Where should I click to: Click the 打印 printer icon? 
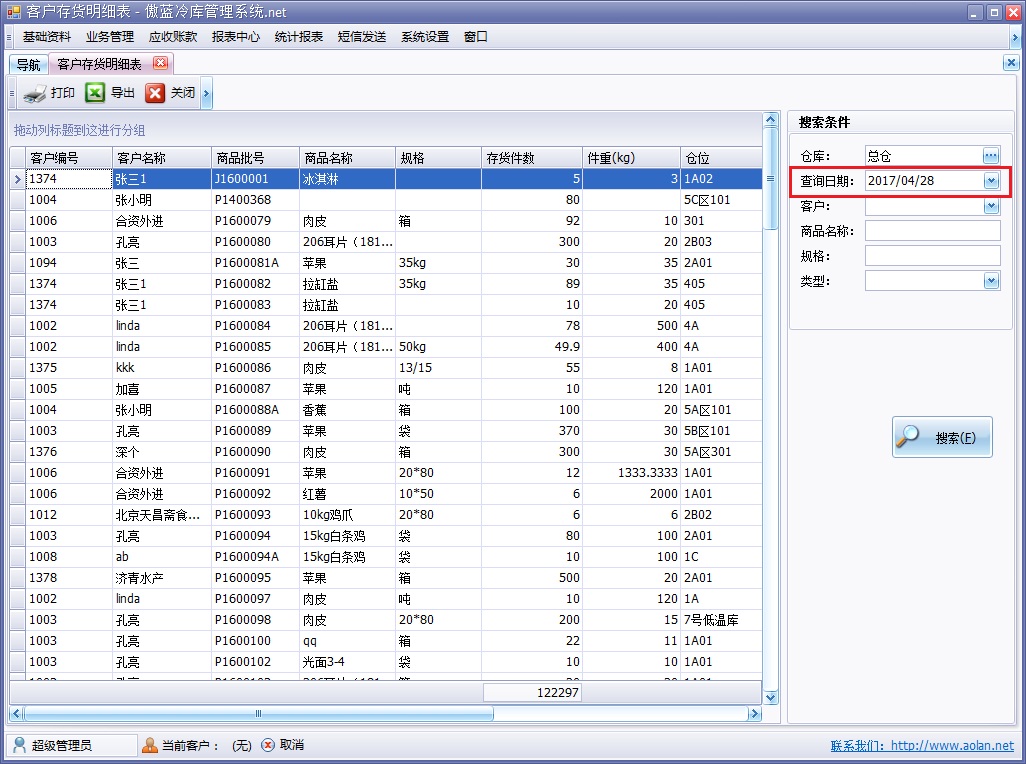click(33, 93)
